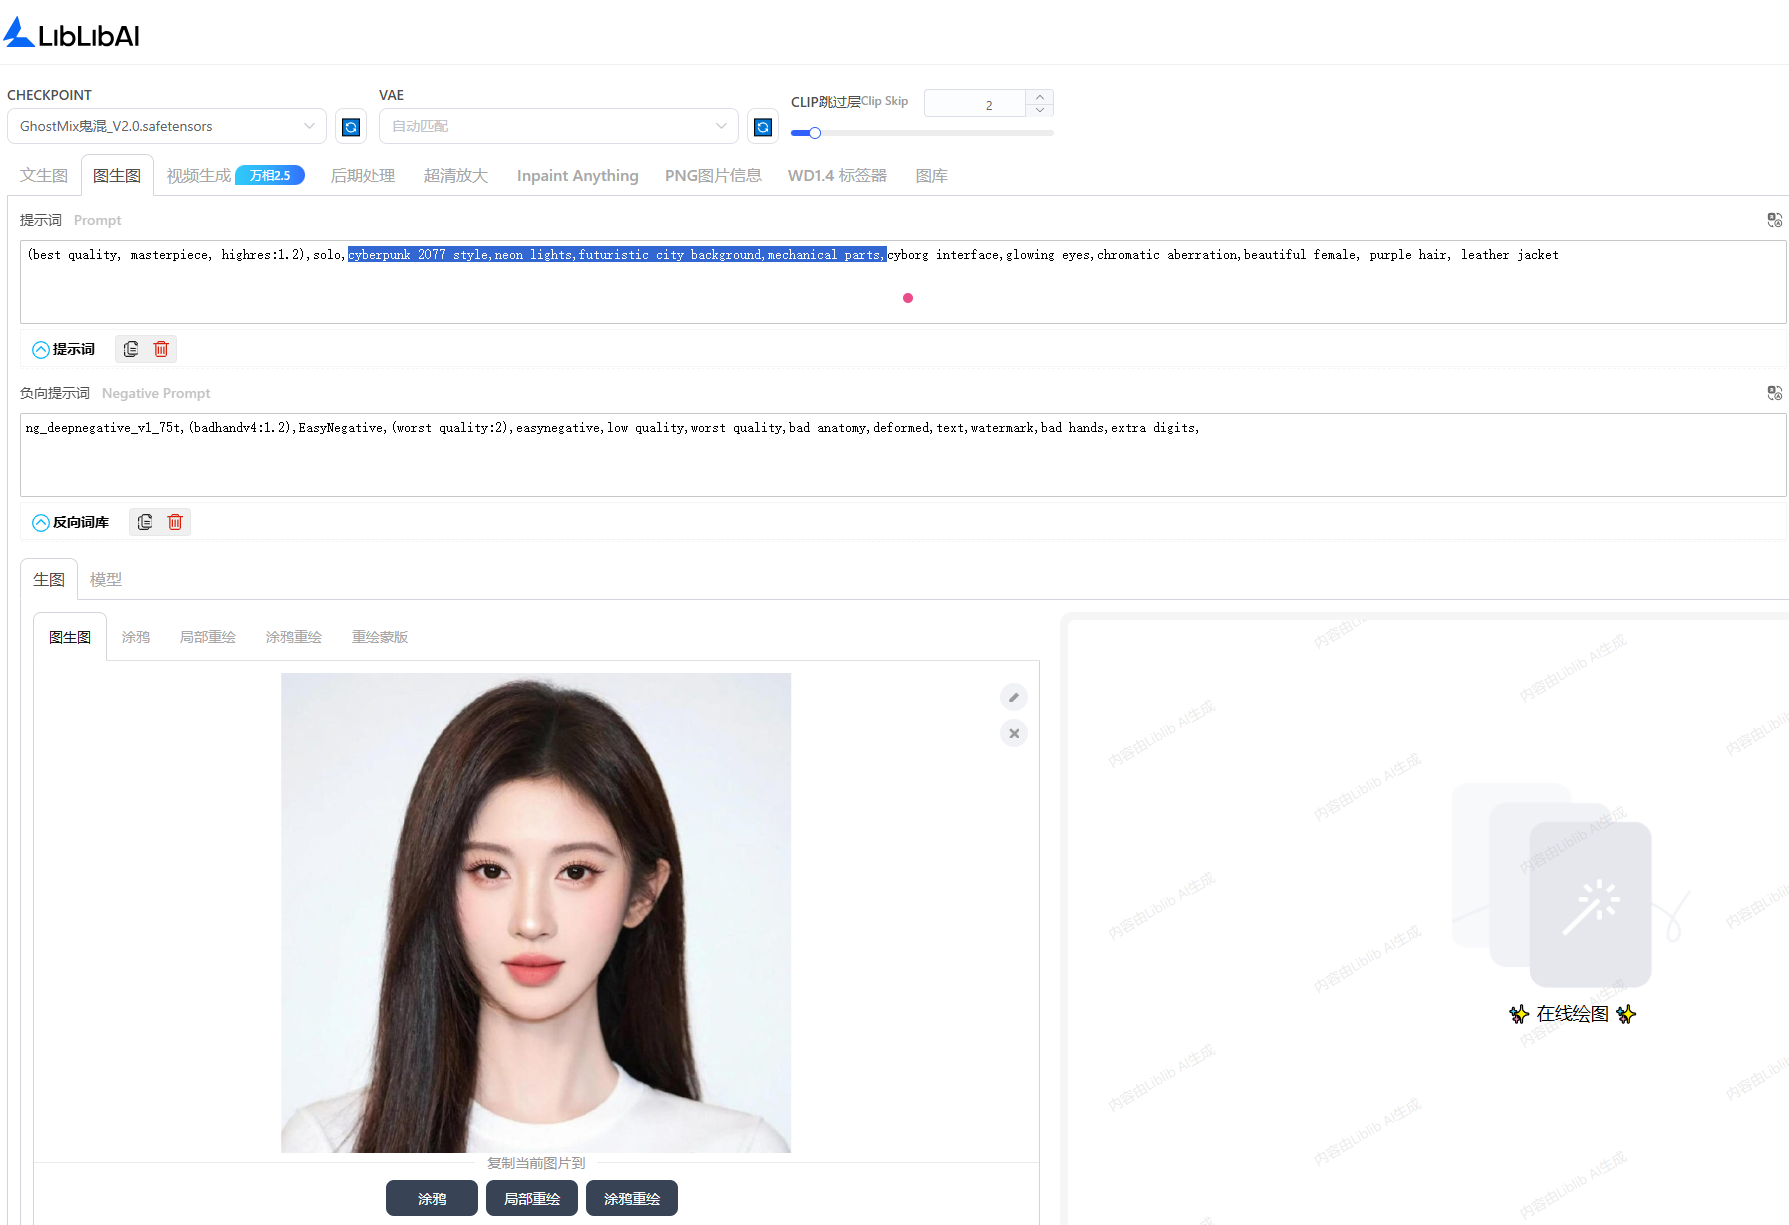Viewport: 1789px width, 1225px height.
Task: Copy the negative prompt text
Action: click(145, 522)
